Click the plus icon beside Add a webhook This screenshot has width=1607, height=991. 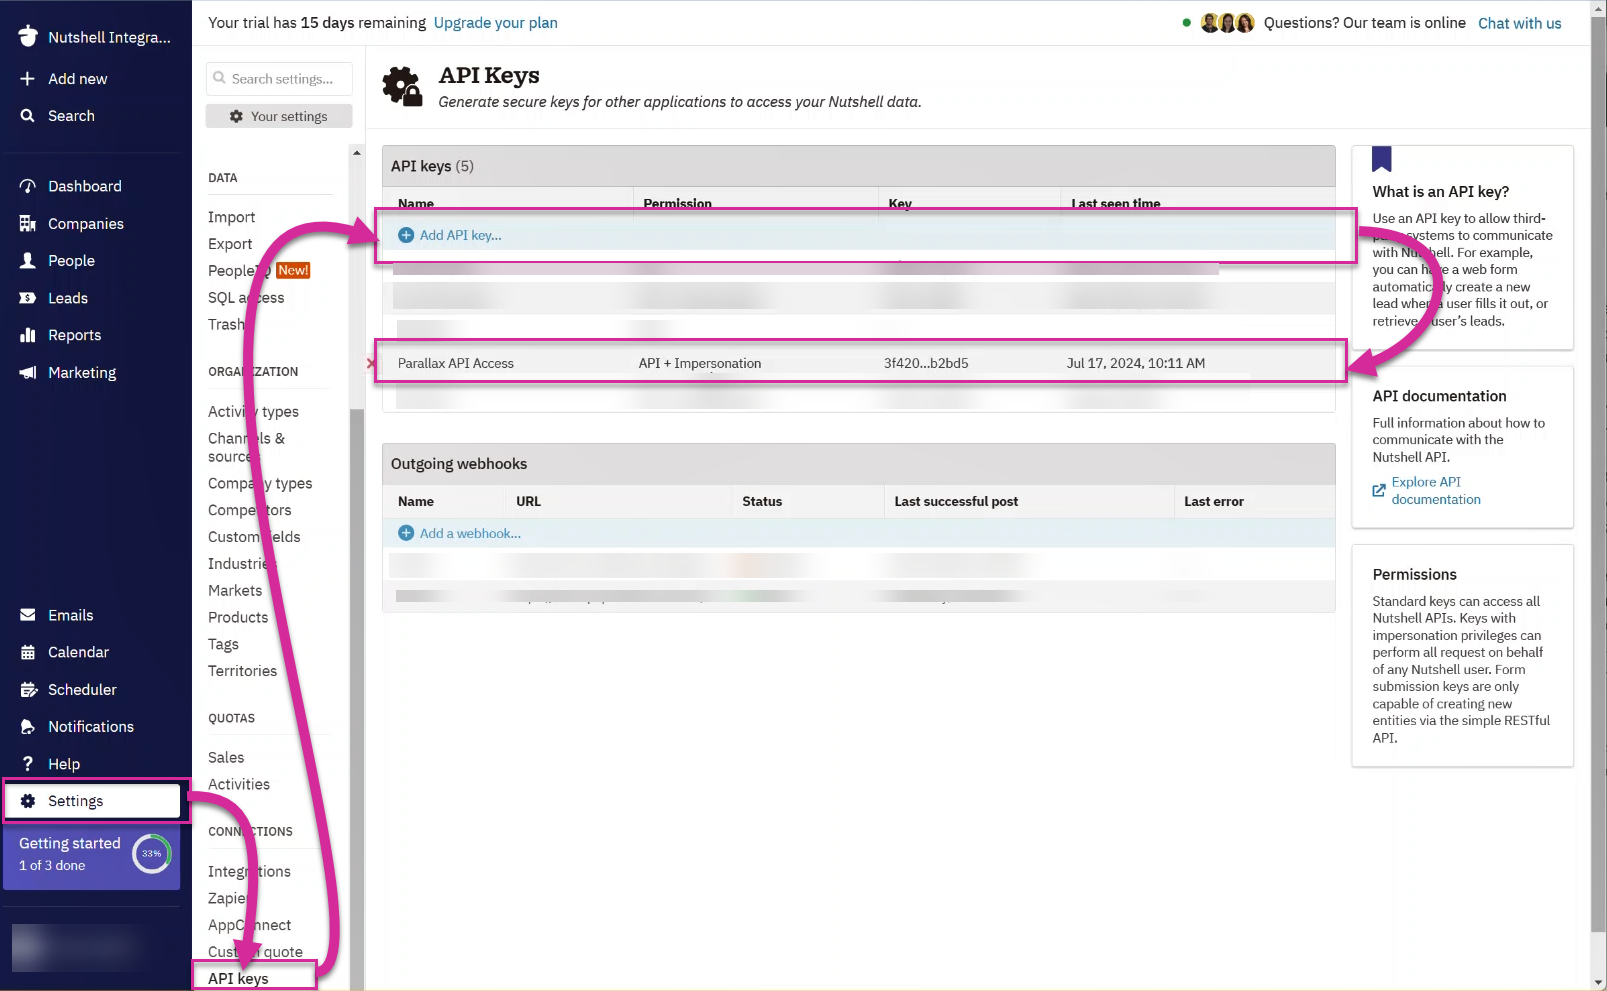coord(406,533)
